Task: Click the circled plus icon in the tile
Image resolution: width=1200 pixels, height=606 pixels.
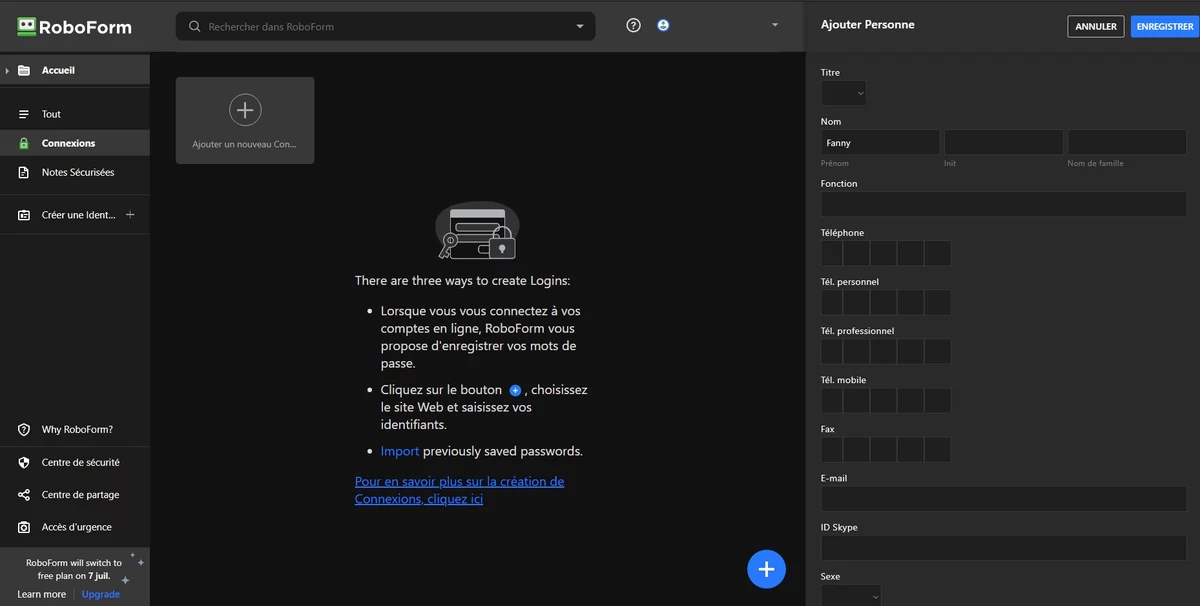Action: coord(245,109)
